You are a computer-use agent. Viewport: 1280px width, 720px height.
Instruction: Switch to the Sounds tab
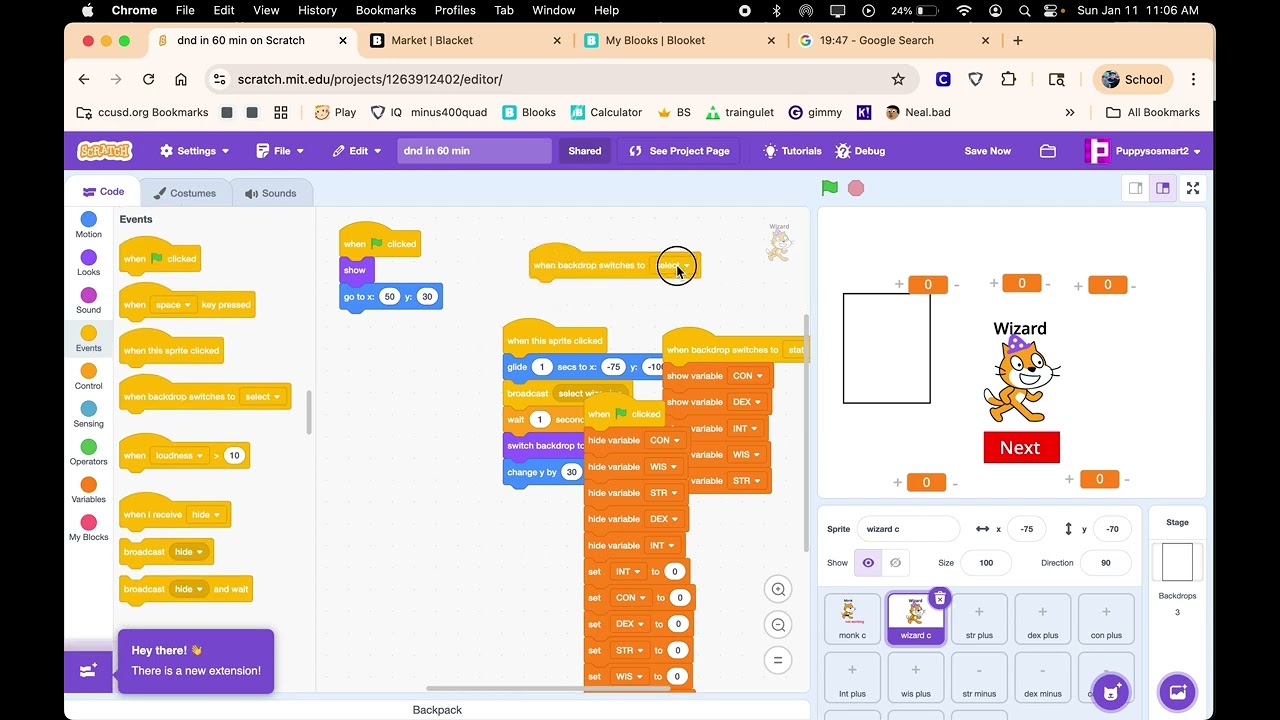coord(271,193)
